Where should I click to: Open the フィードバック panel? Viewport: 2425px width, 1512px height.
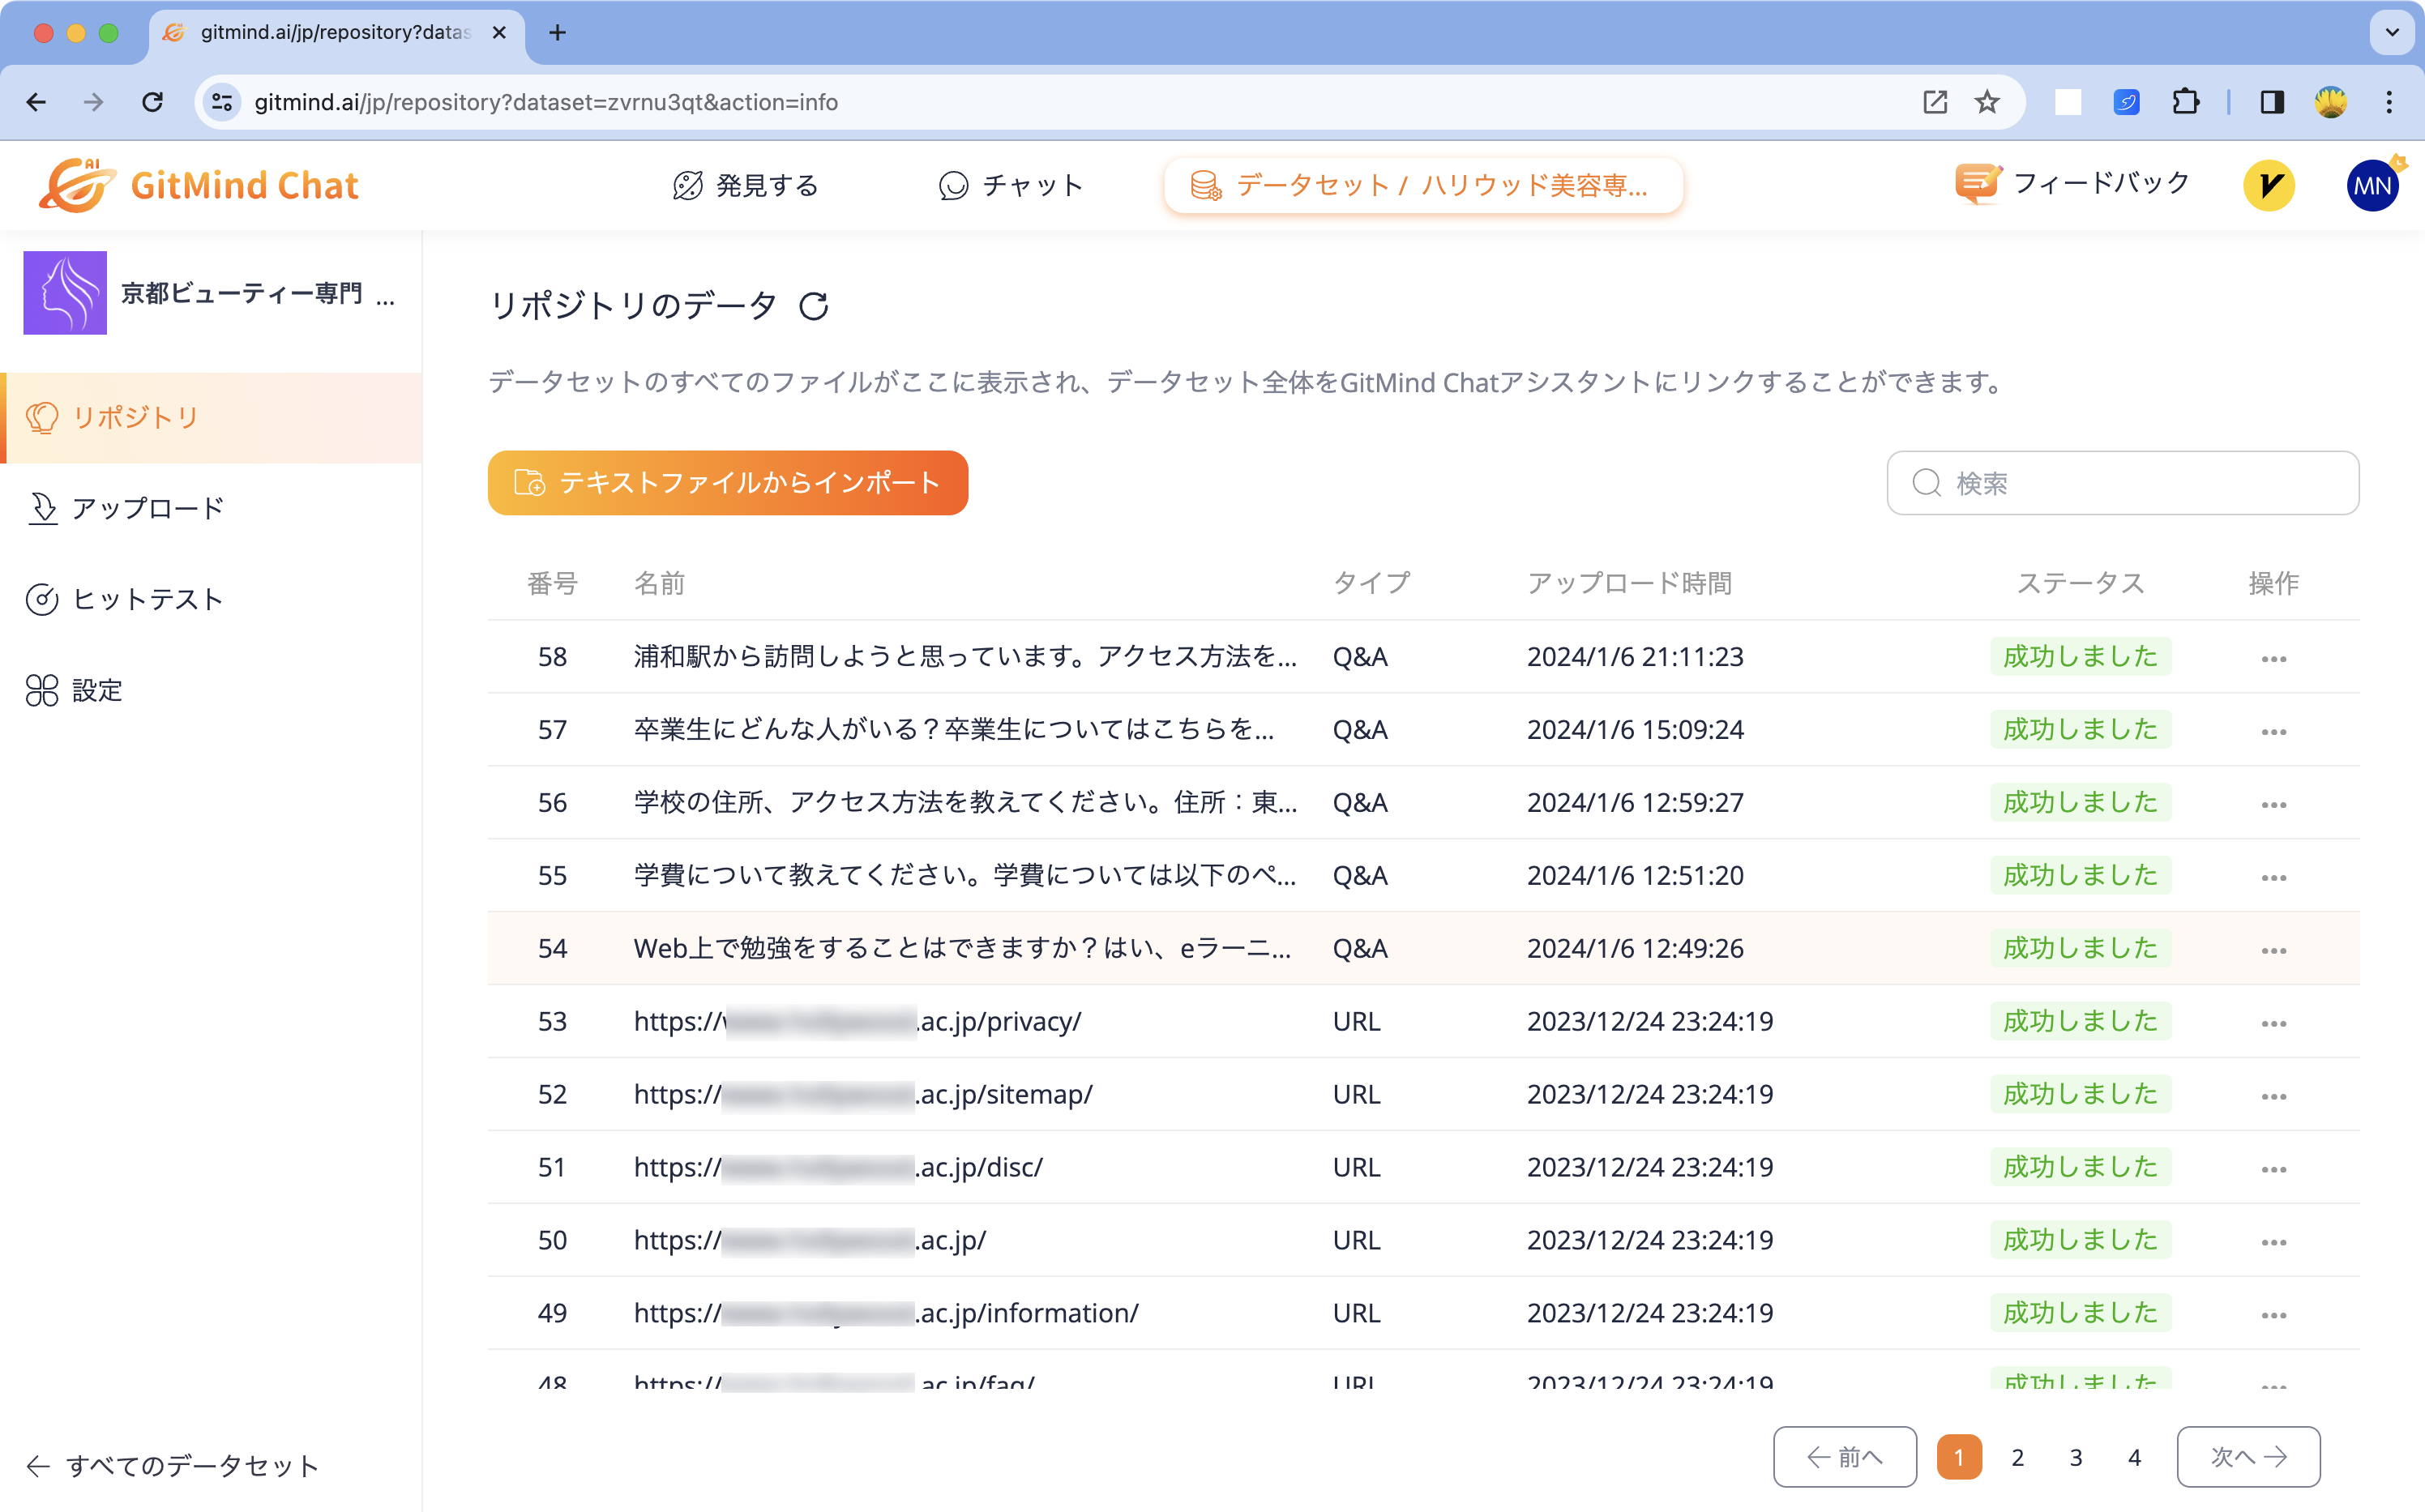(x=2073, y=184)
